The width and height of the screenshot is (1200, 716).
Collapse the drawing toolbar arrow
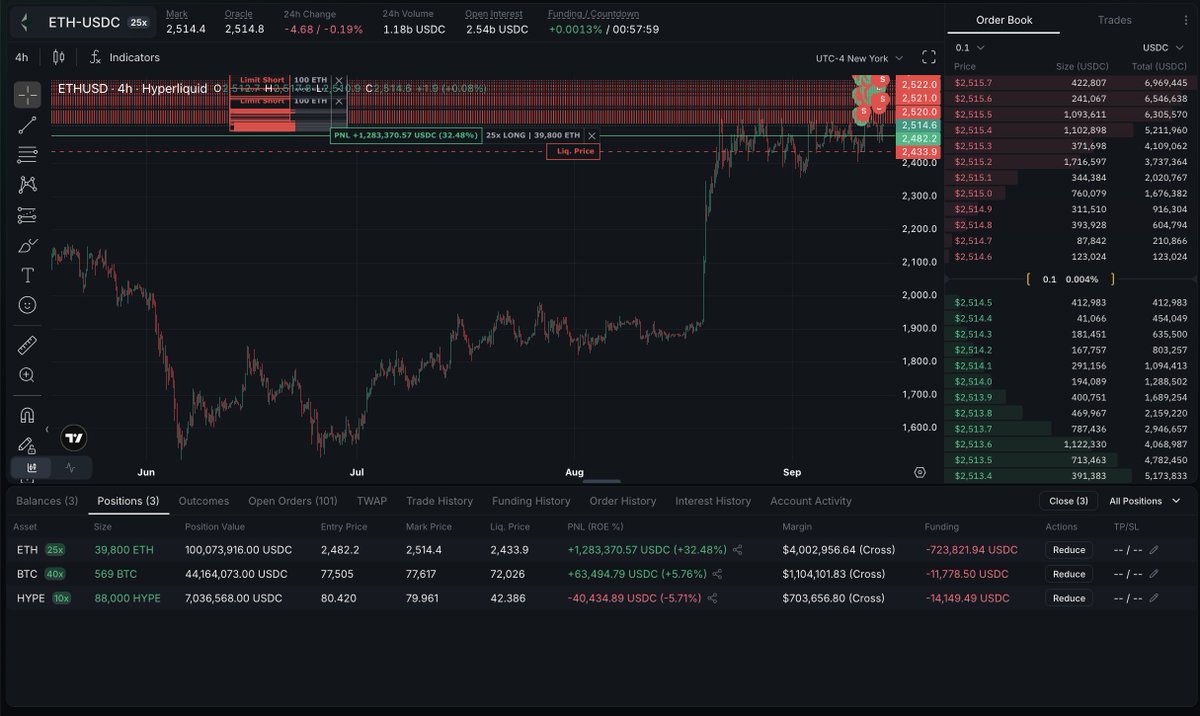tap(47, 430)
